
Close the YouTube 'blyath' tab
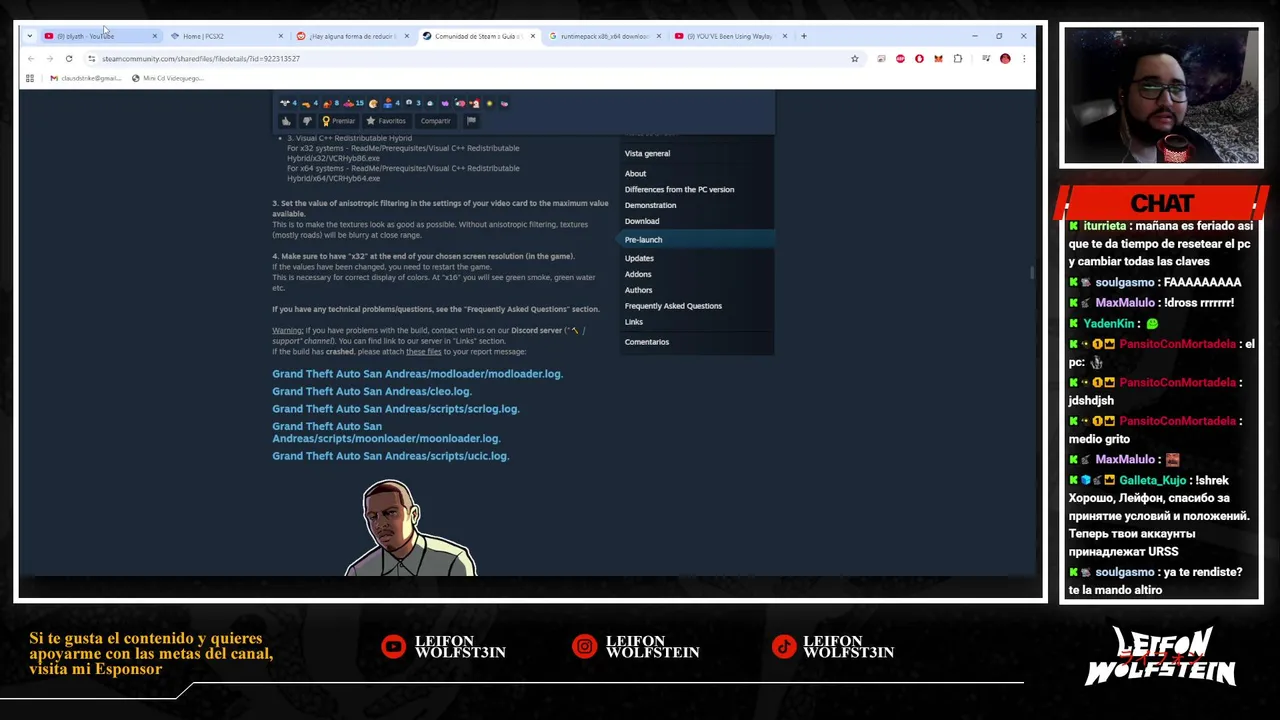click(x=155, y=36)
